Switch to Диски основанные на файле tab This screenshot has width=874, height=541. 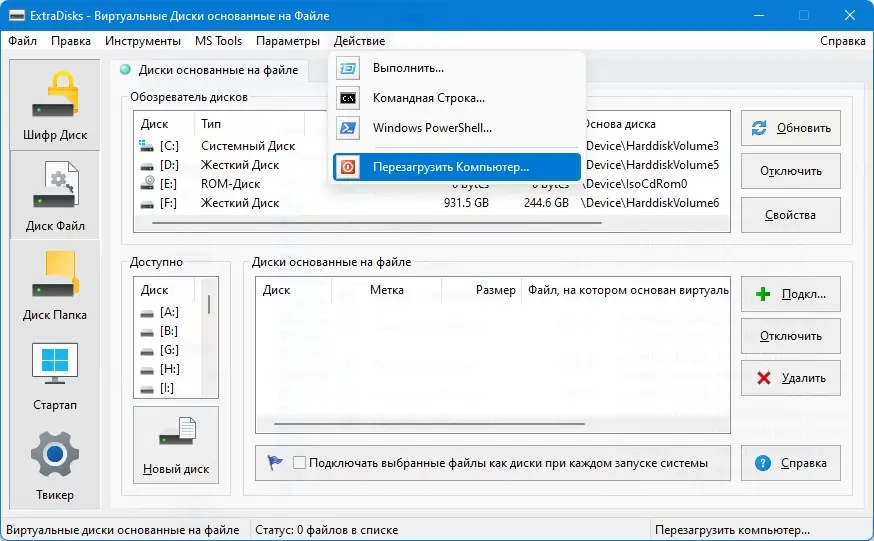pyautogui.click(x=209, y=70)
